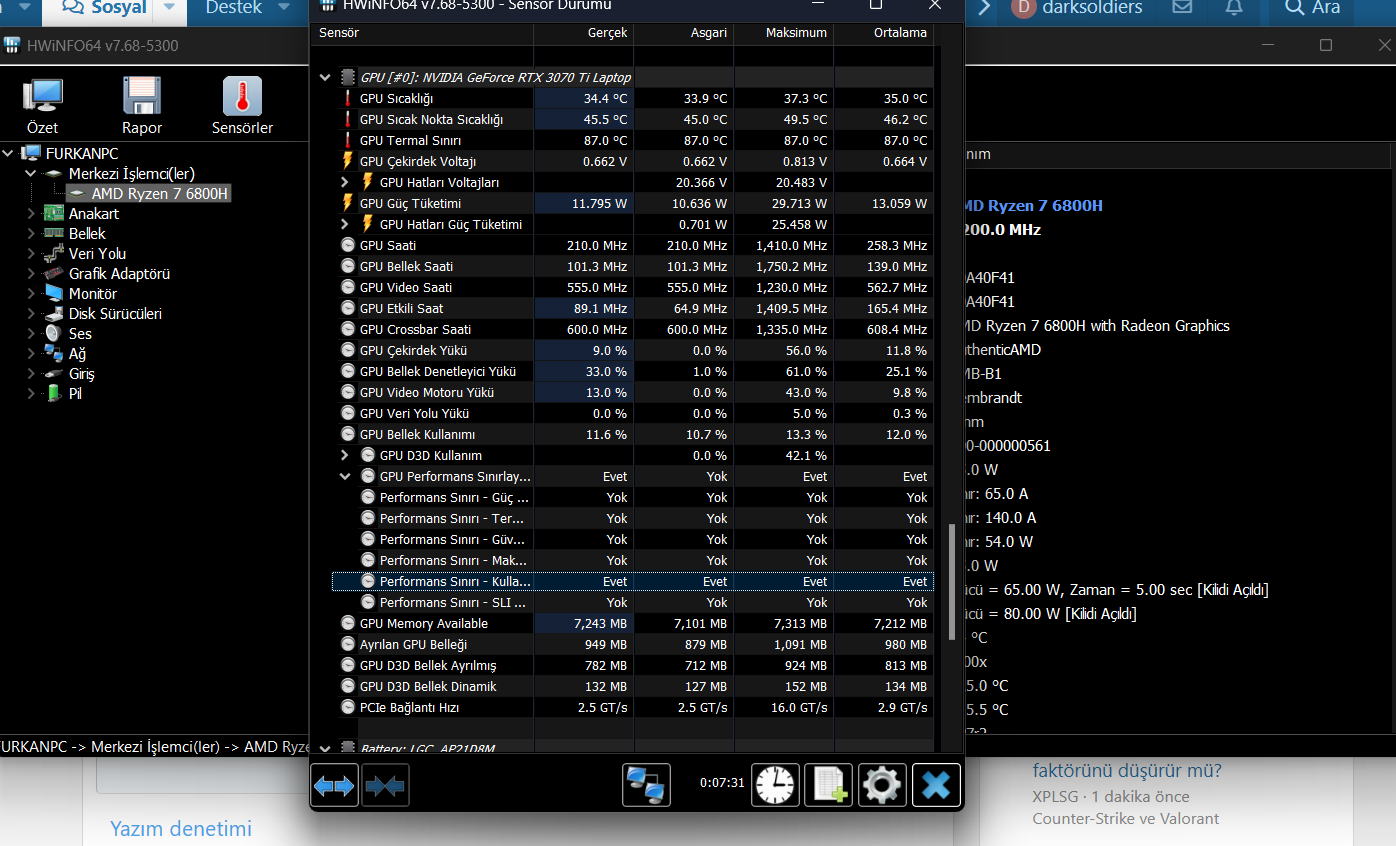Select the GPU Sıcak Nokta Sıcaklığı row label
This screenshot has width=1396, height=846.
[x=432, y=119]
